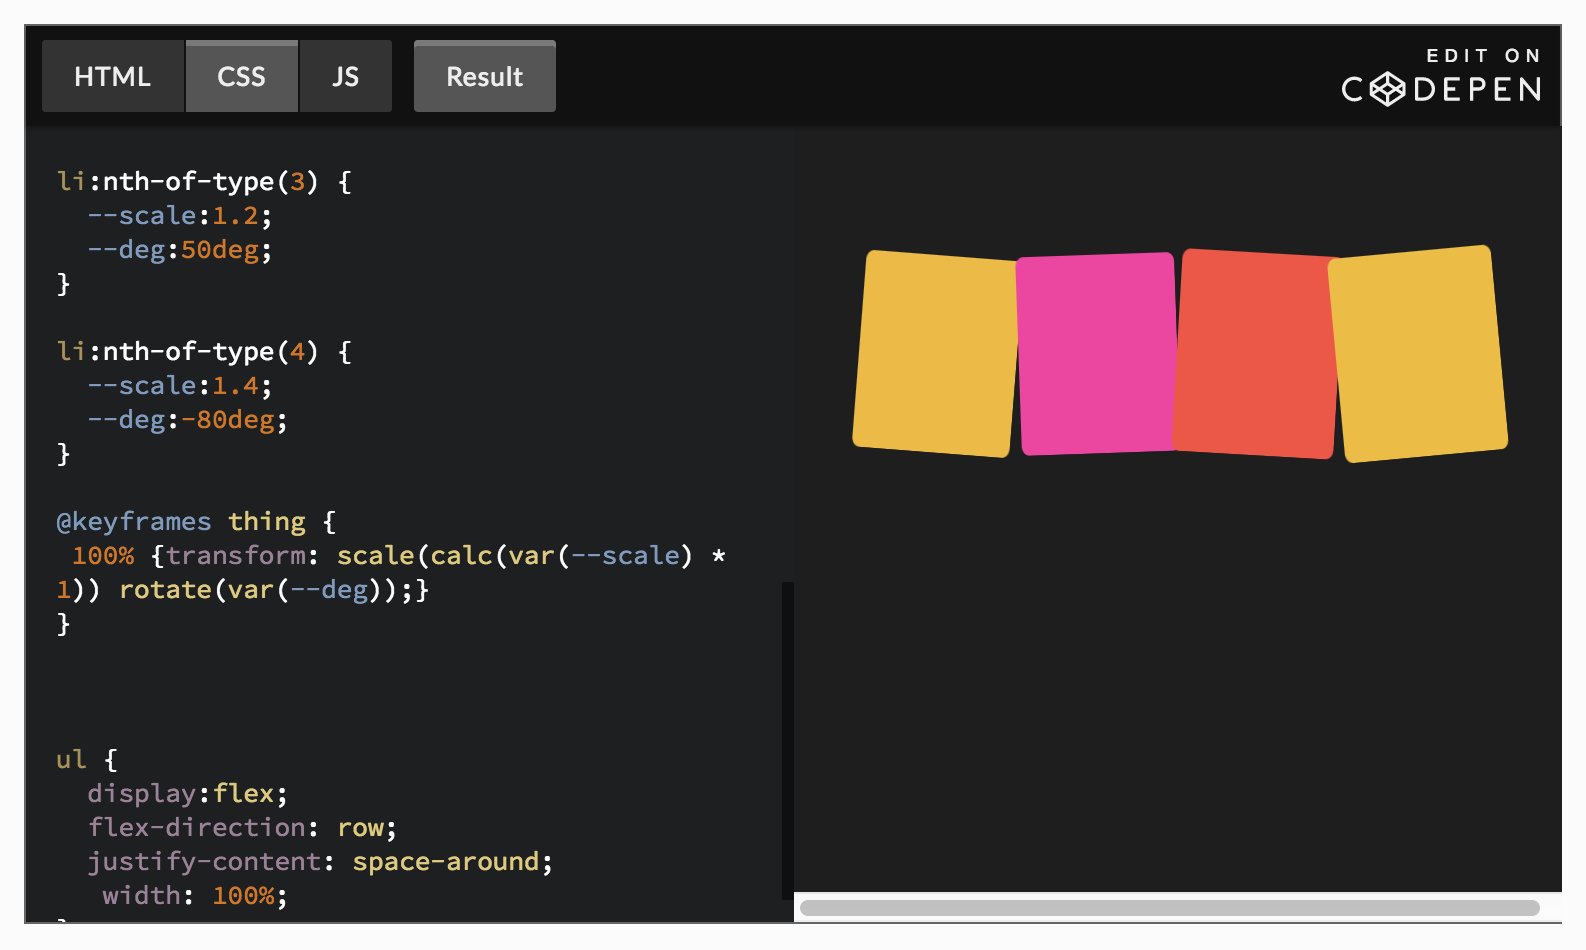
Task: Open the JS tab
Action: click(346, 76)
